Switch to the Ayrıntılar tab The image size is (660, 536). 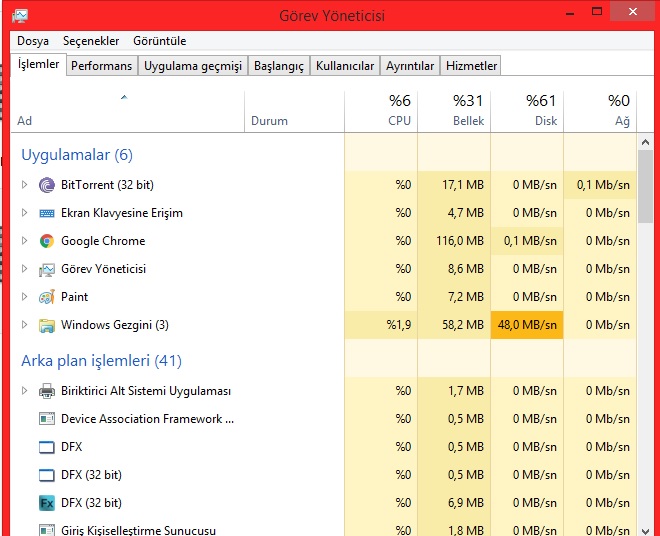(410, 66)
